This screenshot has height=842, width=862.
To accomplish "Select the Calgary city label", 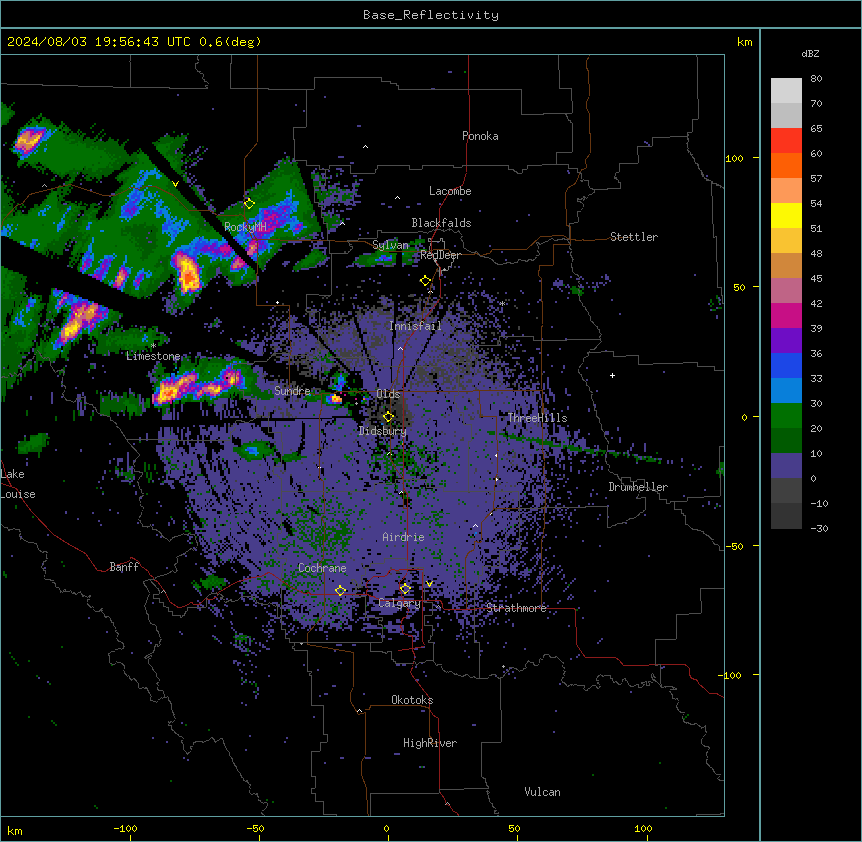I will tap(400, 603).
